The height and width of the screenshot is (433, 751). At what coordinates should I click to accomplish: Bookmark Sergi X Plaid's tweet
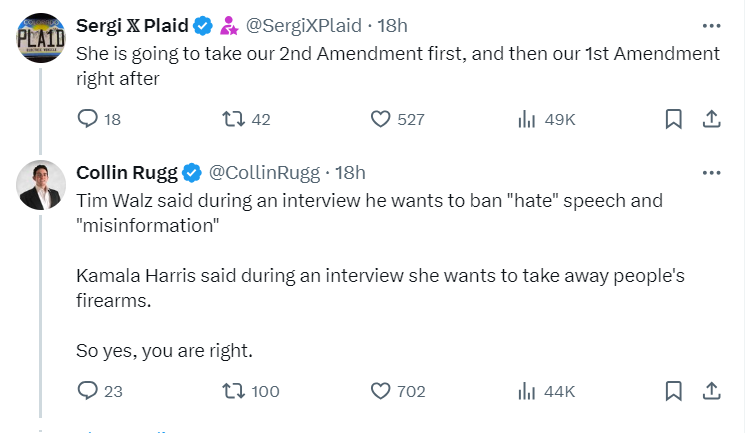[x=674, y=119]
